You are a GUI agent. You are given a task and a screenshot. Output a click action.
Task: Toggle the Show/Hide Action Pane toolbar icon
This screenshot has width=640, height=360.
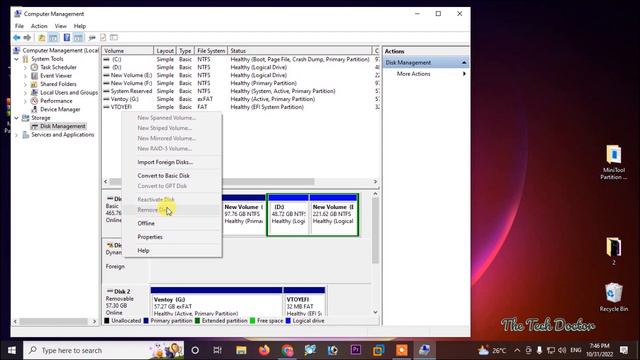pos(78,38)
